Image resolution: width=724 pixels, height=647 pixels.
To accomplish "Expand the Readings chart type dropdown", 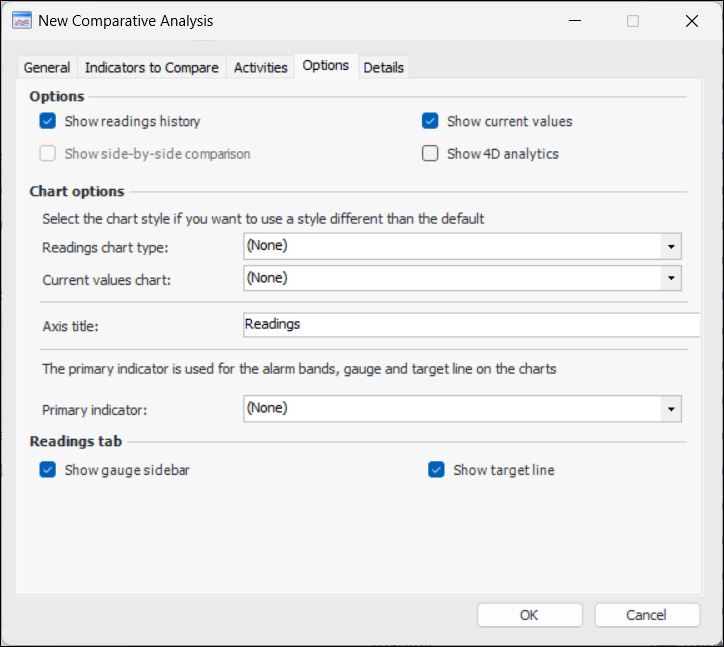I will tap(670, 246).
